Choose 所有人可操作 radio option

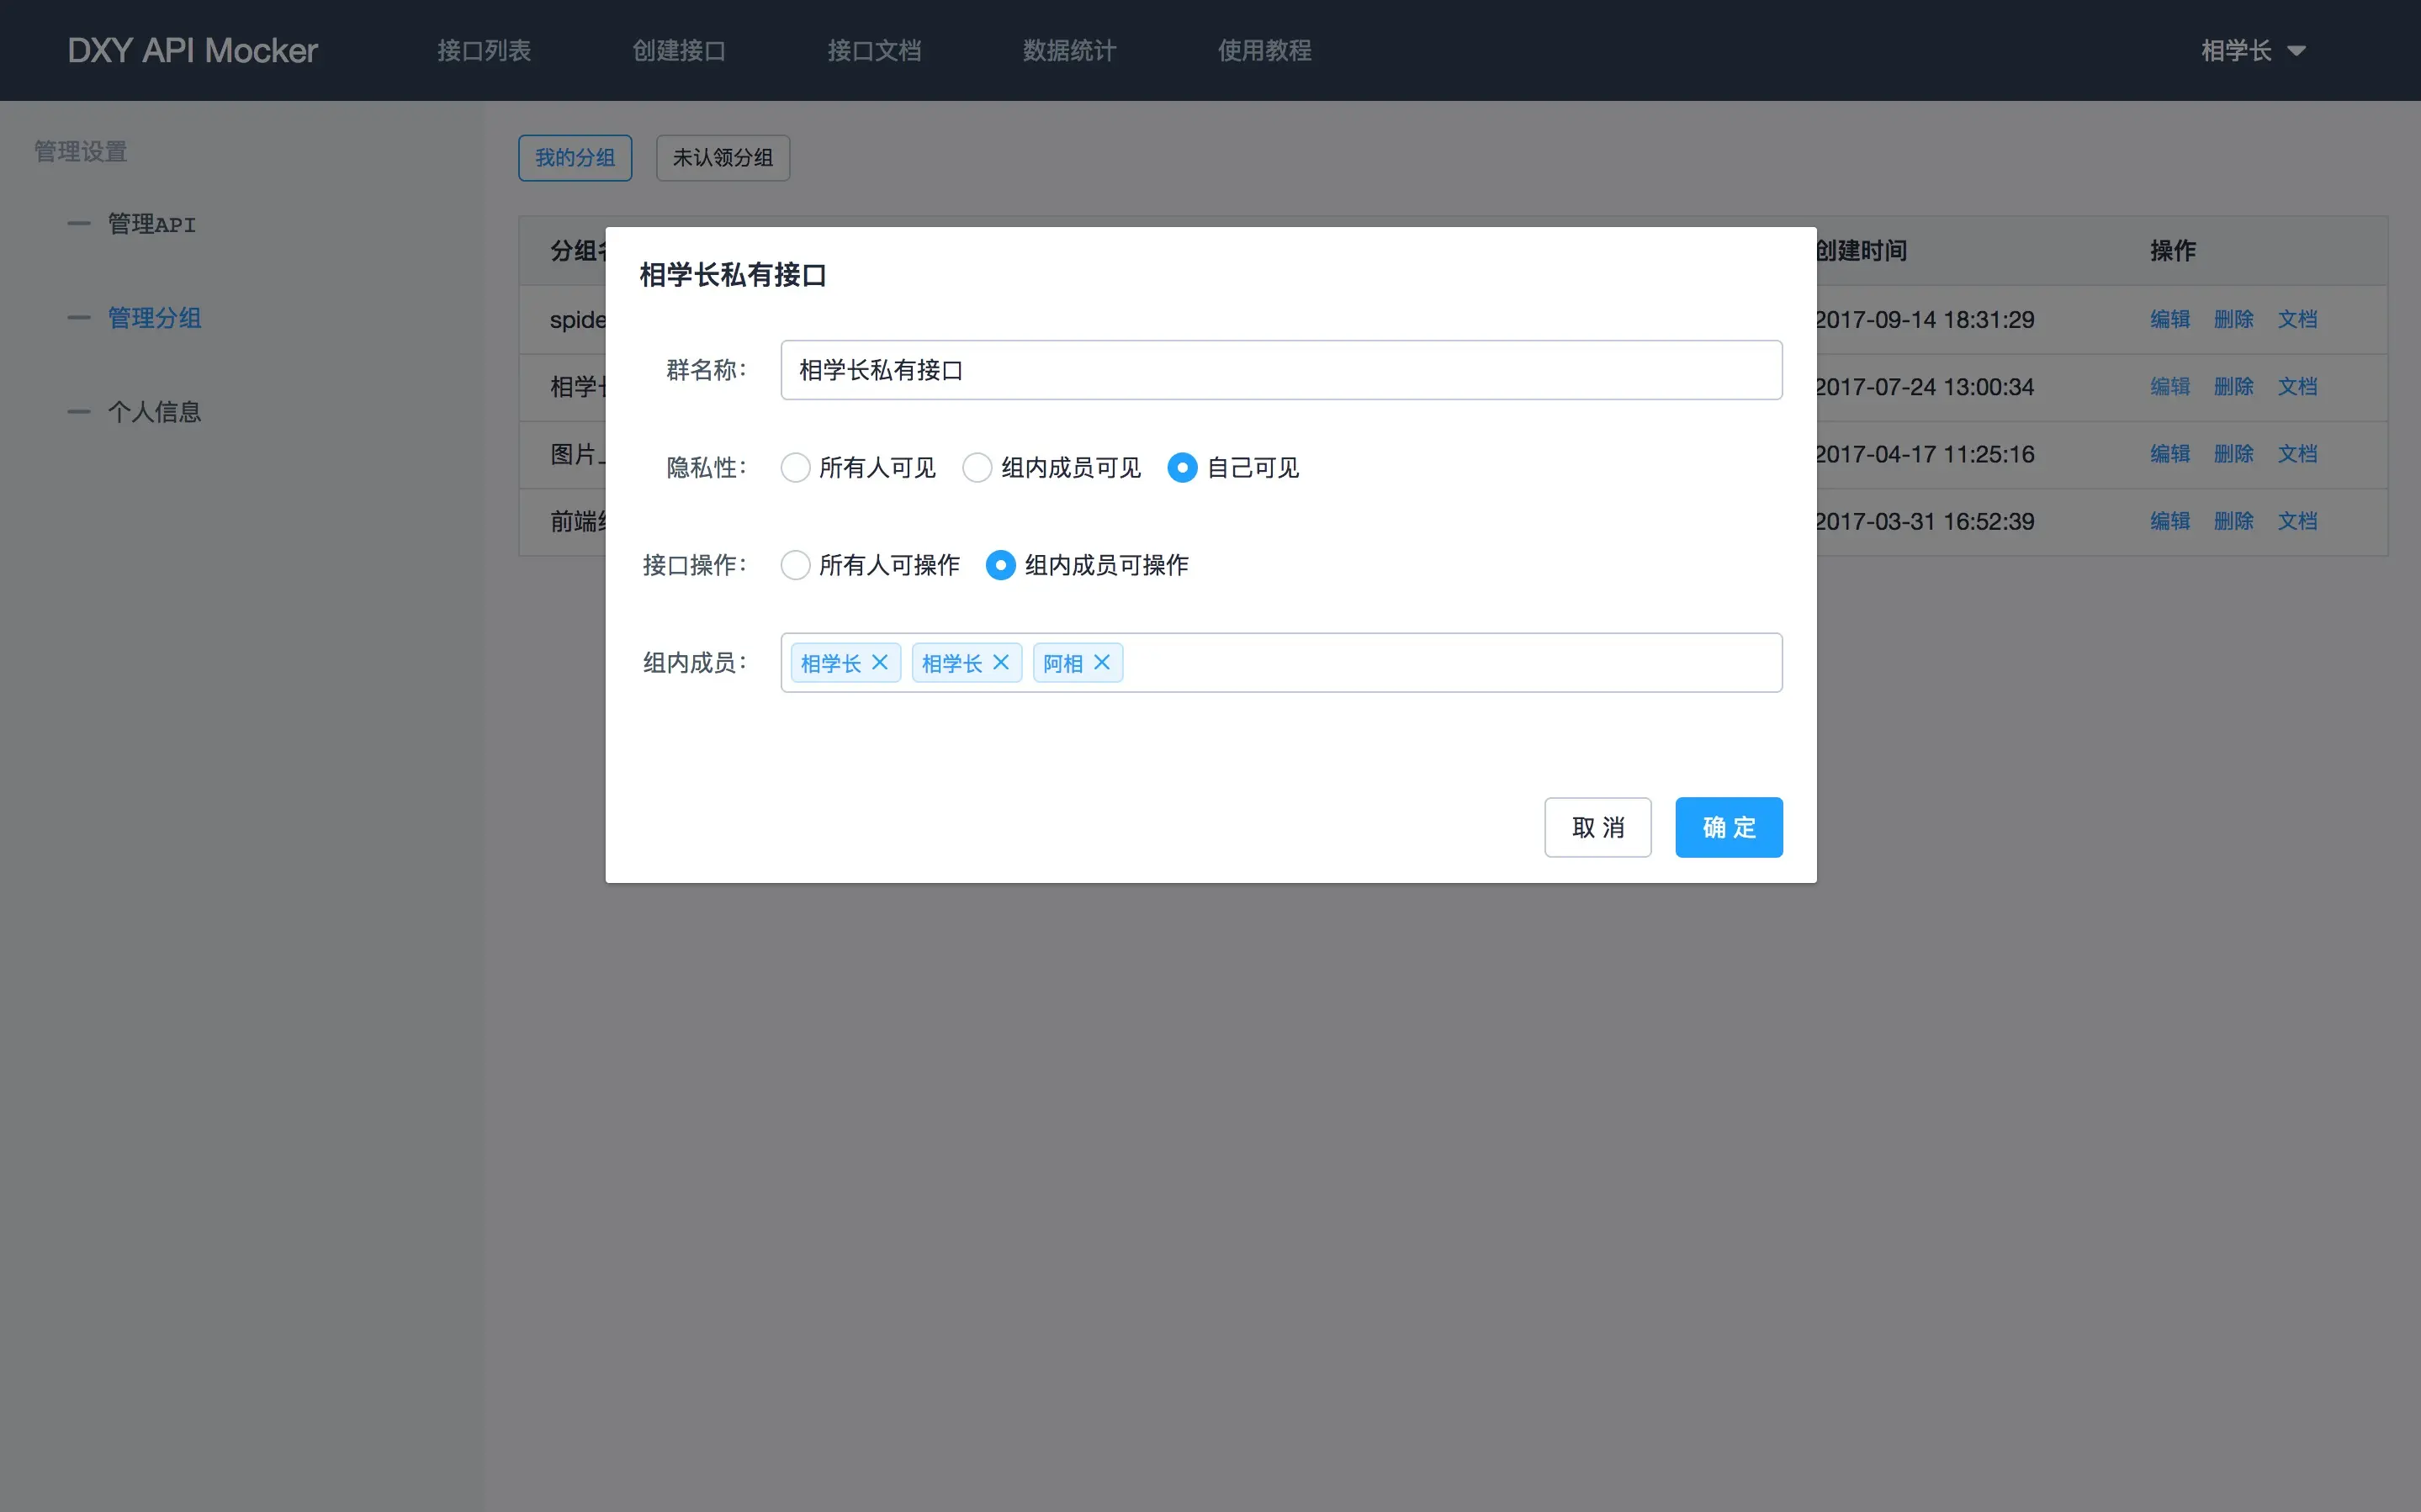[x=796, y=565]
